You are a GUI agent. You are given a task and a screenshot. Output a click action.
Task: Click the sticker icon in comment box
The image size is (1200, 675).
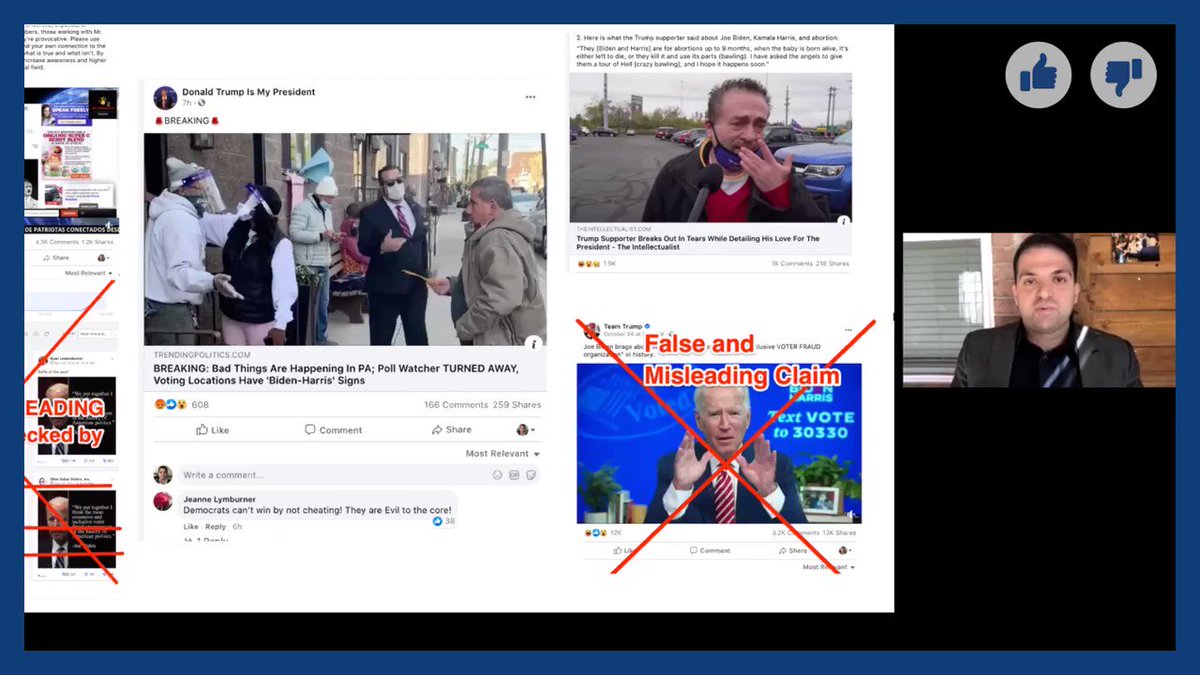point(531,475)
